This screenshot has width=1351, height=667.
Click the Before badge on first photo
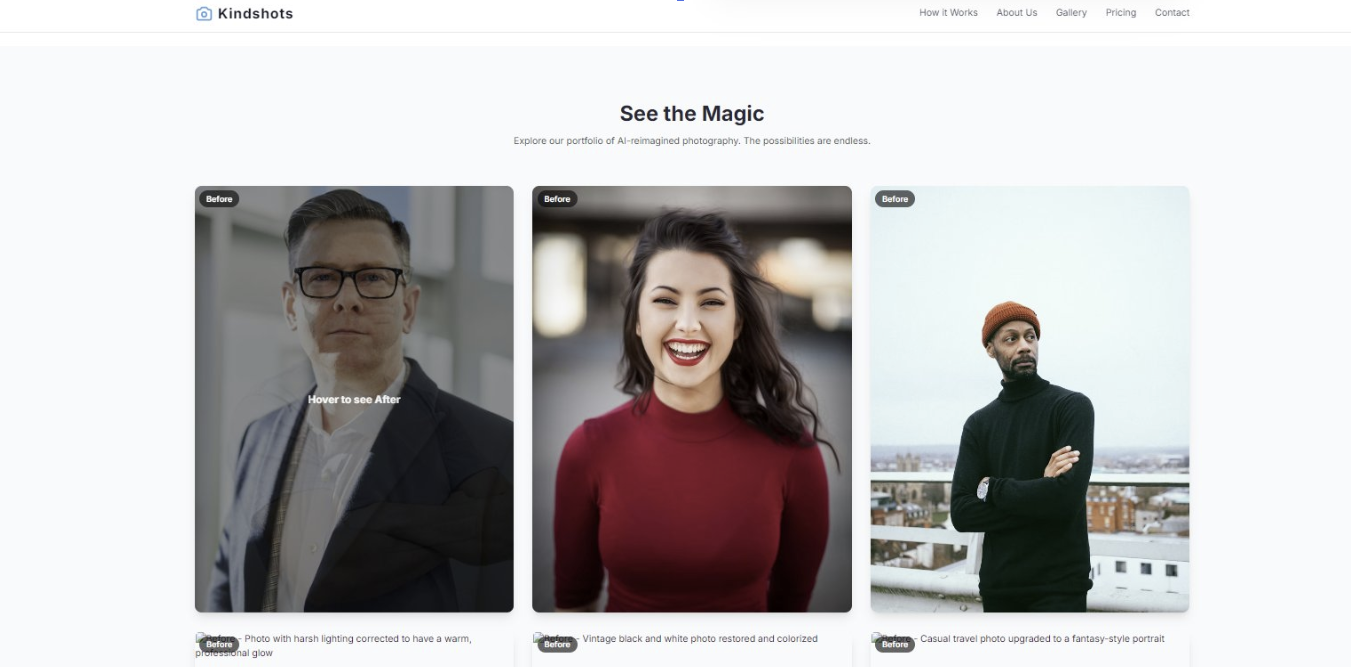click(219, 199)
